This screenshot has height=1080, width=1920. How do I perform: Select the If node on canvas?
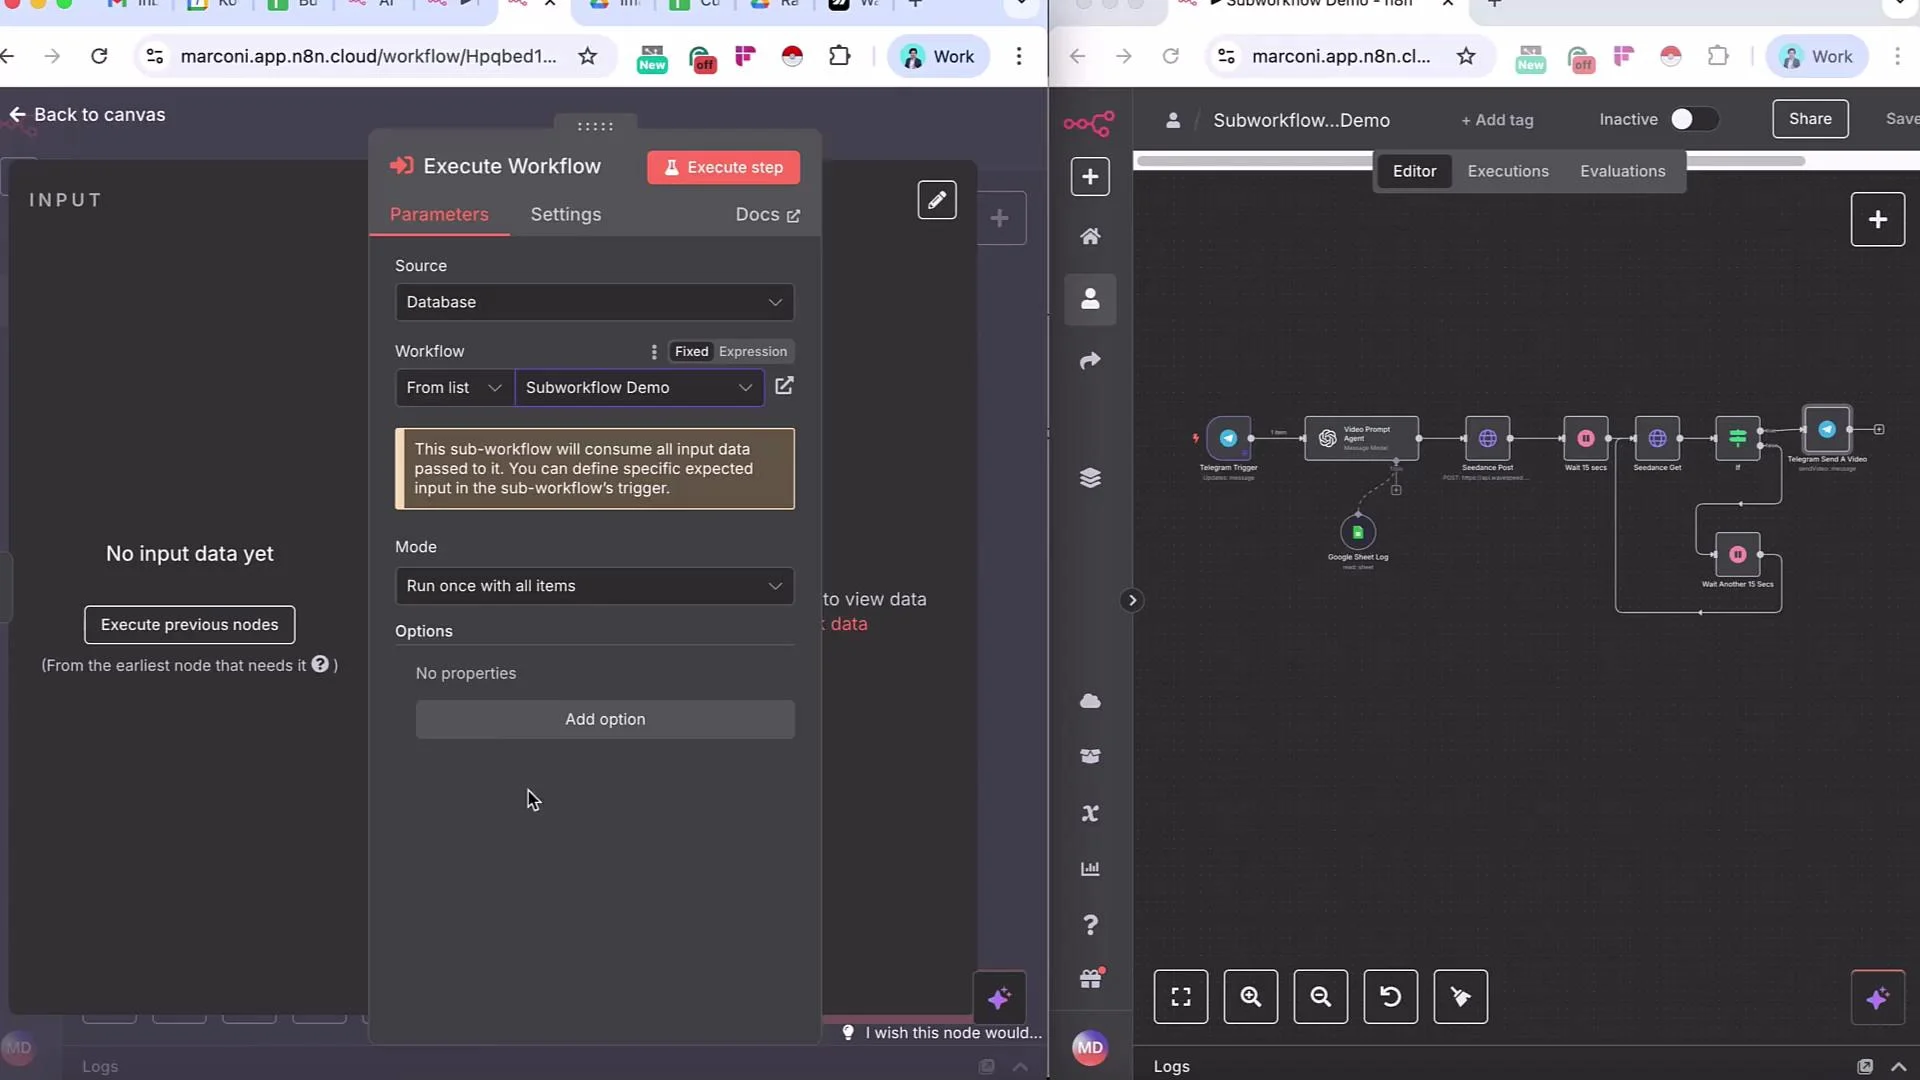pos(1737,438)
